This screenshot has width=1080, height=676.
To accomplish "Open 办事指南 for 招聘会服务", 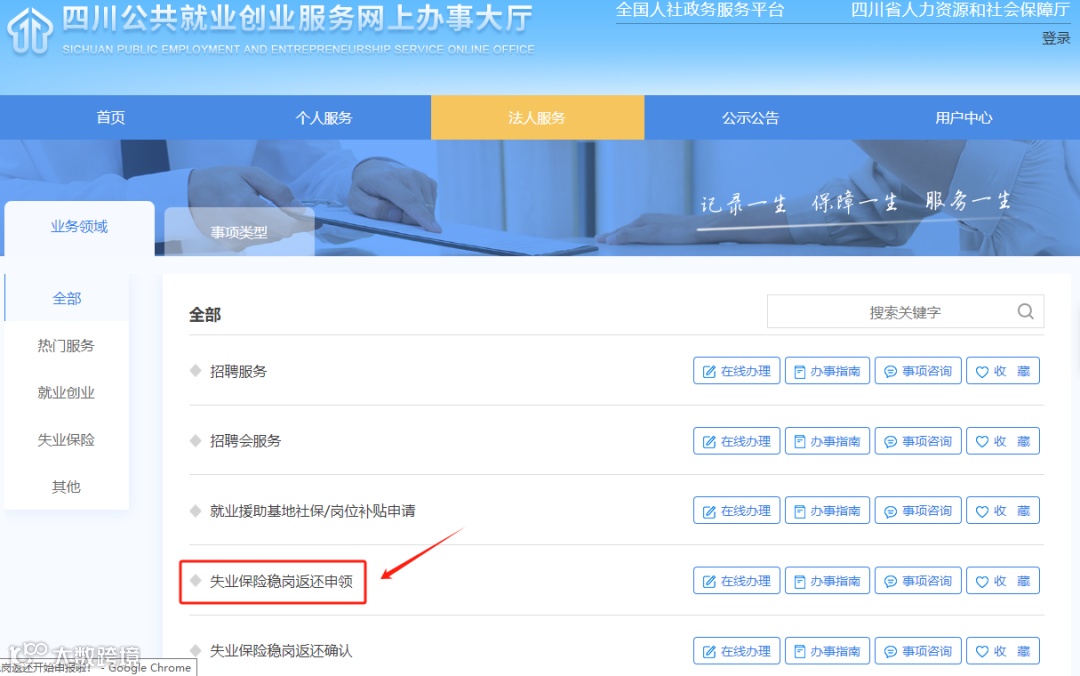I will point(827,441).
